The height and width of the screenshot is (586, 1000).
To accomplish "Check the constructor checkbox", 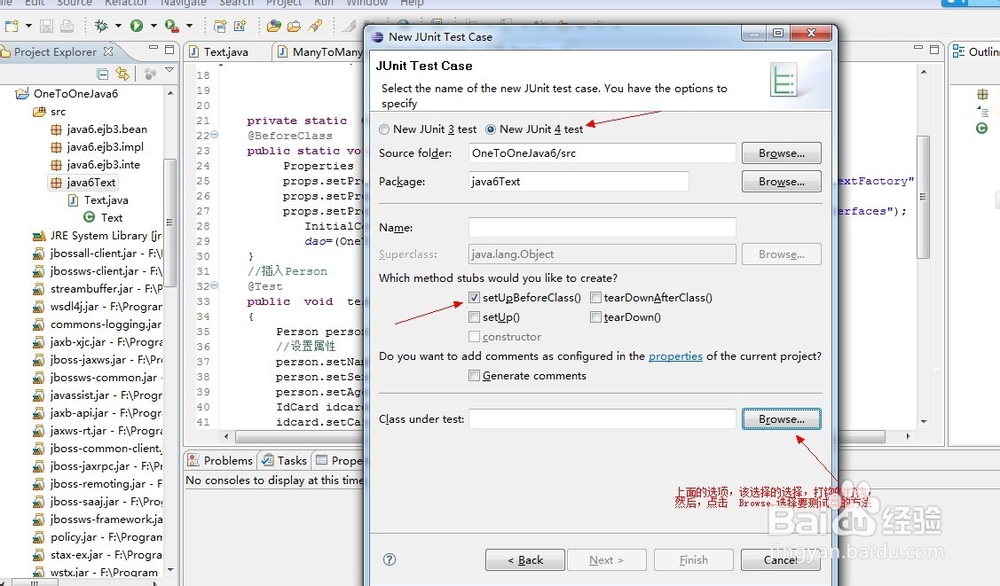I will tap(474, 336).
